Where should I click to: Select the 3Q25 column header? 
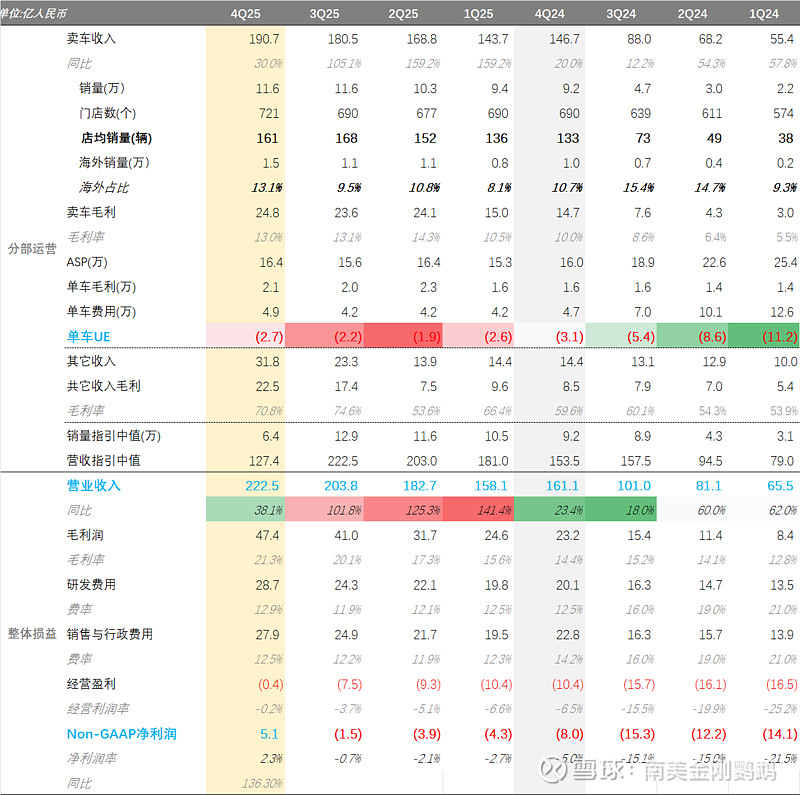(x=324, y=14)
